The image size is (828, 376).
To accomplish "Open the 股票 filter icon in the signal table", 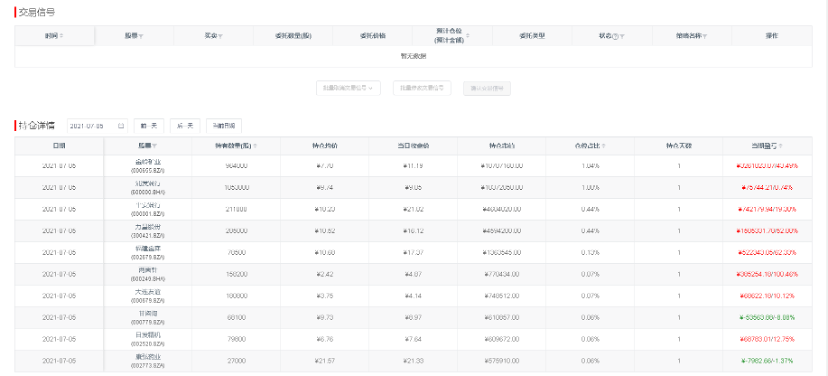I will click(x=142, y=36).
